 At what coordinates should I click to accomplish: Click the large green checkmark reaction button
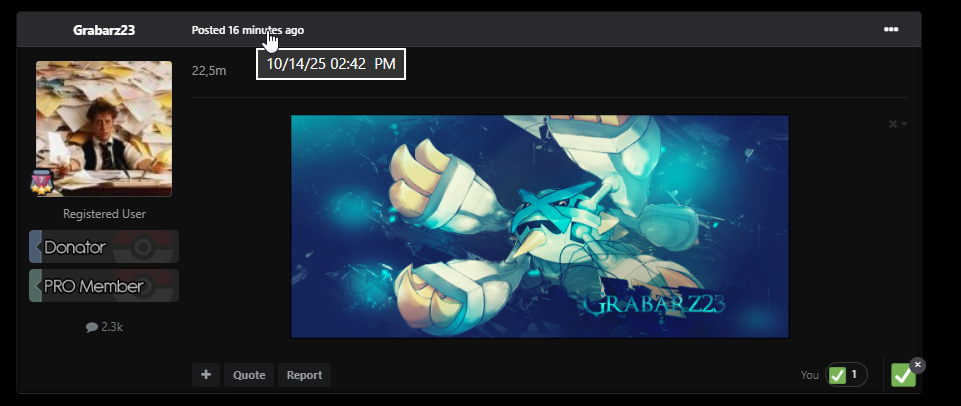coord(903,376)
